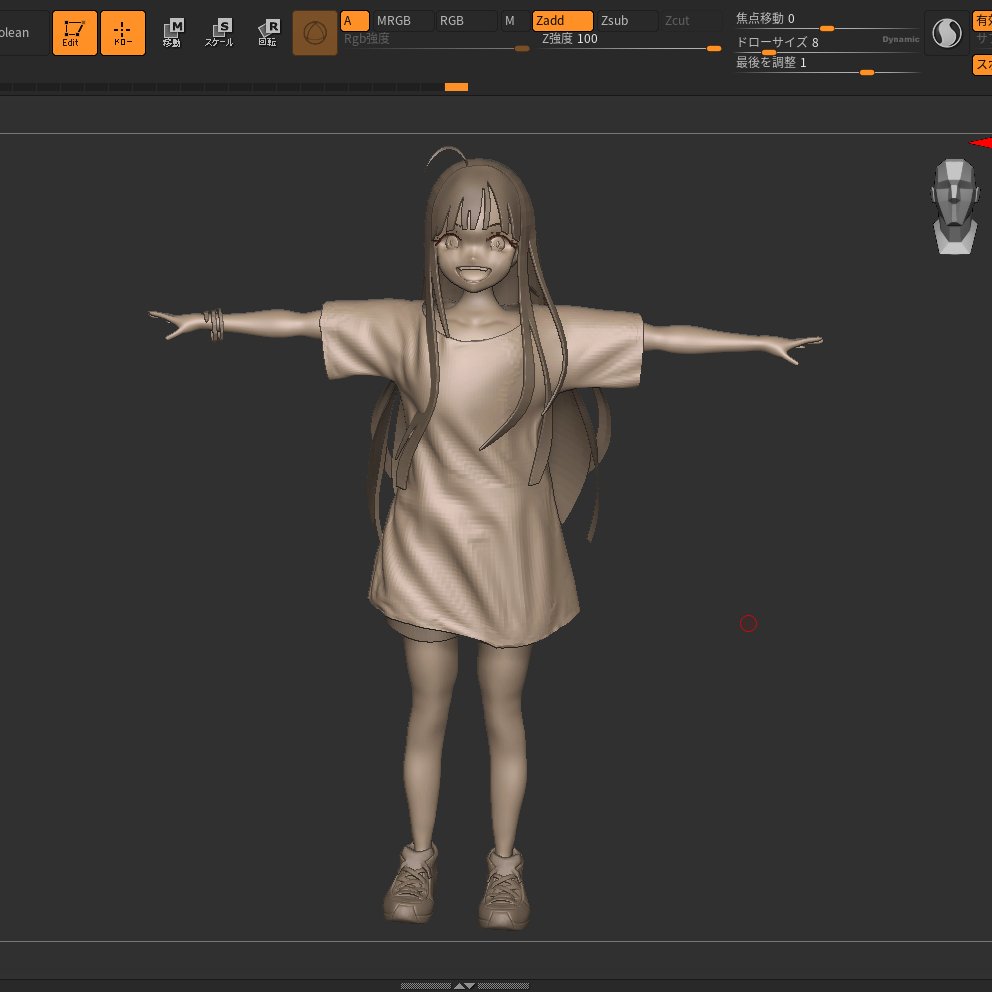Screen dimensions: 992x992
Task: Adjust the Z強度 100 slider
Action: pos(631,42)
